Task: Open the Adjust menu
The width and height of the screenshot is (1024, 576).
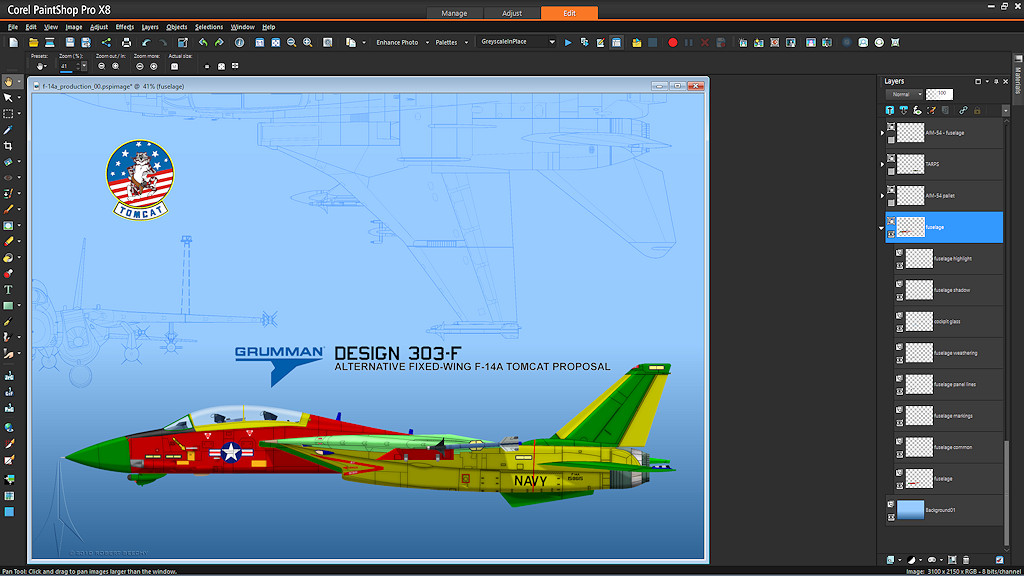Action: tap(99, 27)
